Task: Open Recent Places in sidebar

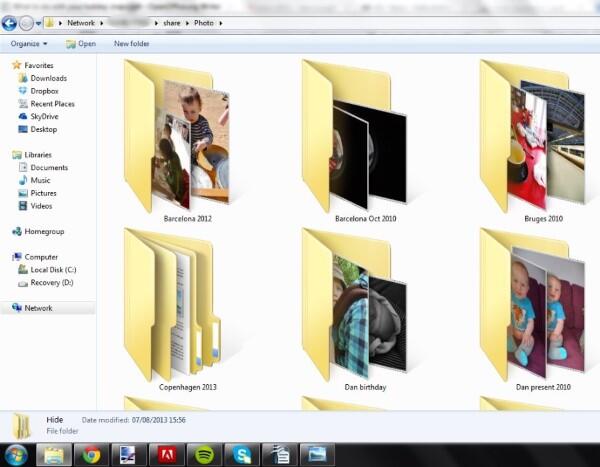Action: pos(52,104)
